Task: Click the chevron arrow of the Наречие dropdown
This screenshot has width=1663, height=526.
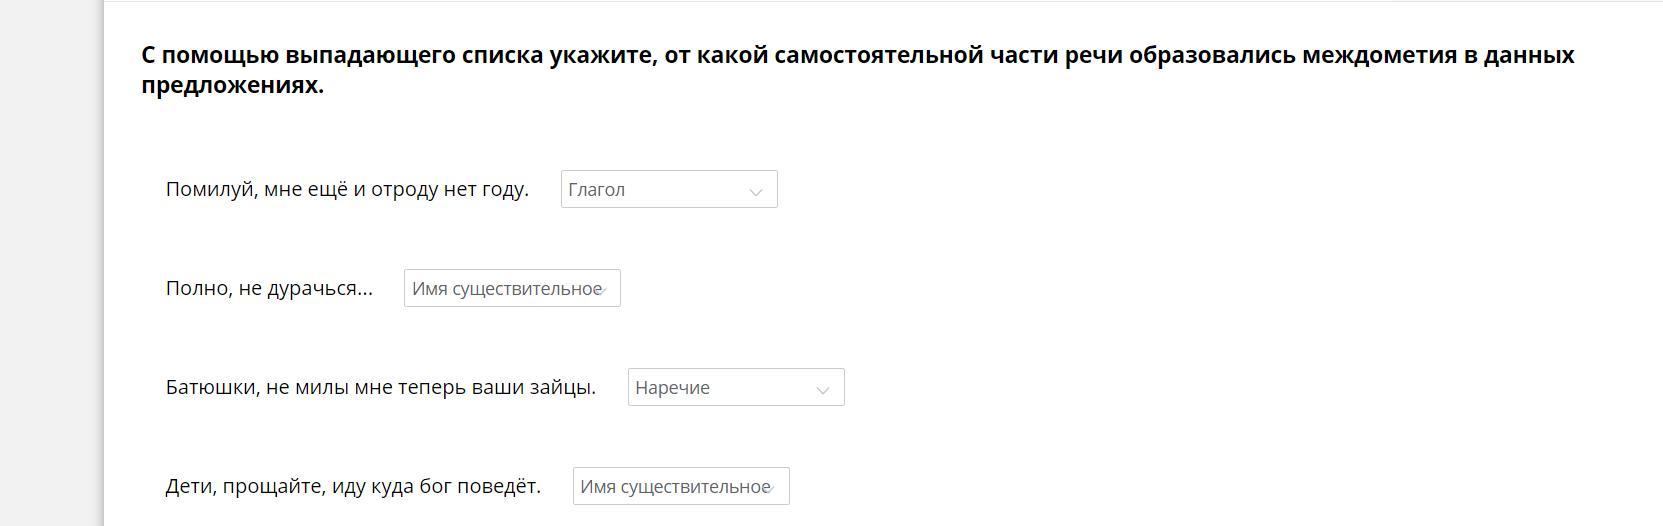Action: tap(823, 389)
